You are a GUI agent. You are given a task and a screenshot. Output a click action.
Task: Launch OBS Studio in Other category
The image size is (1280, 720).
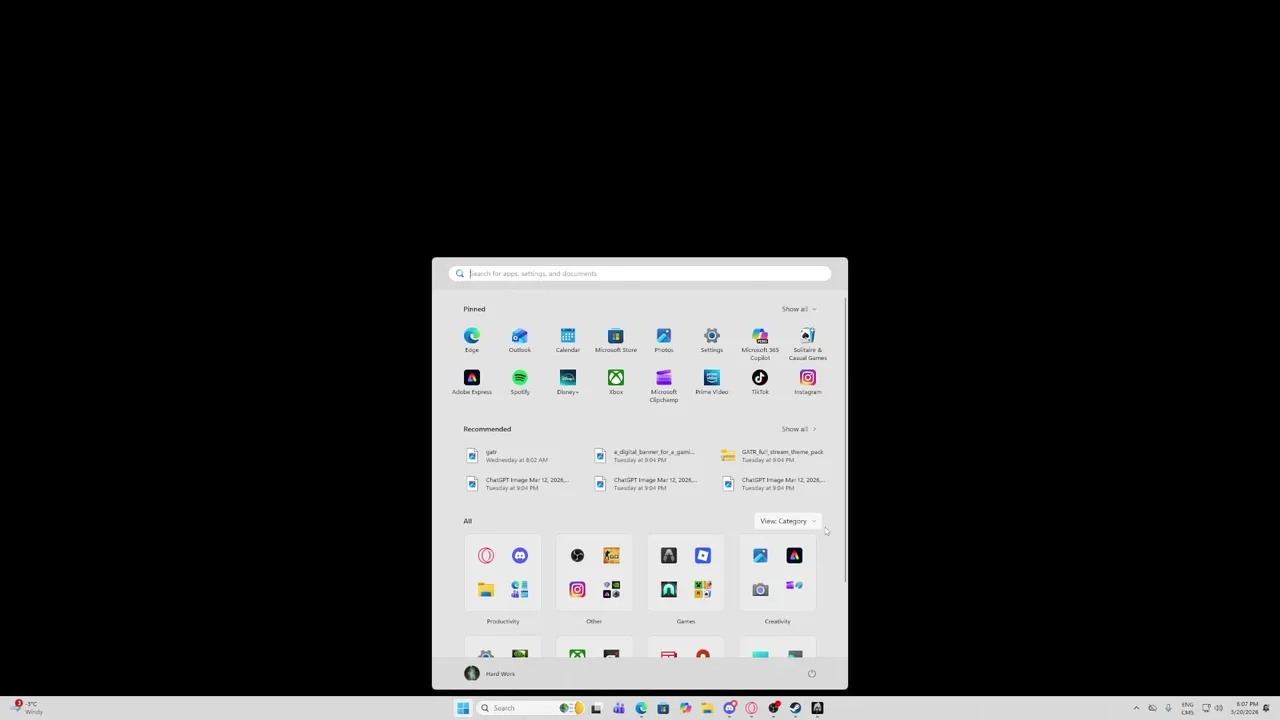pos(577,556)
